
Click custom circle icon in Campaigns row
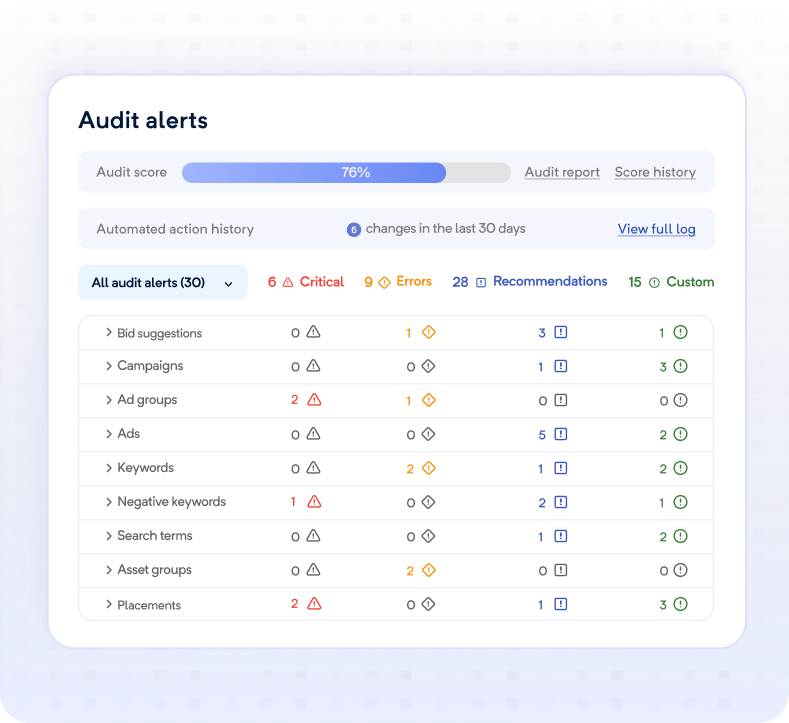point(680,366)
